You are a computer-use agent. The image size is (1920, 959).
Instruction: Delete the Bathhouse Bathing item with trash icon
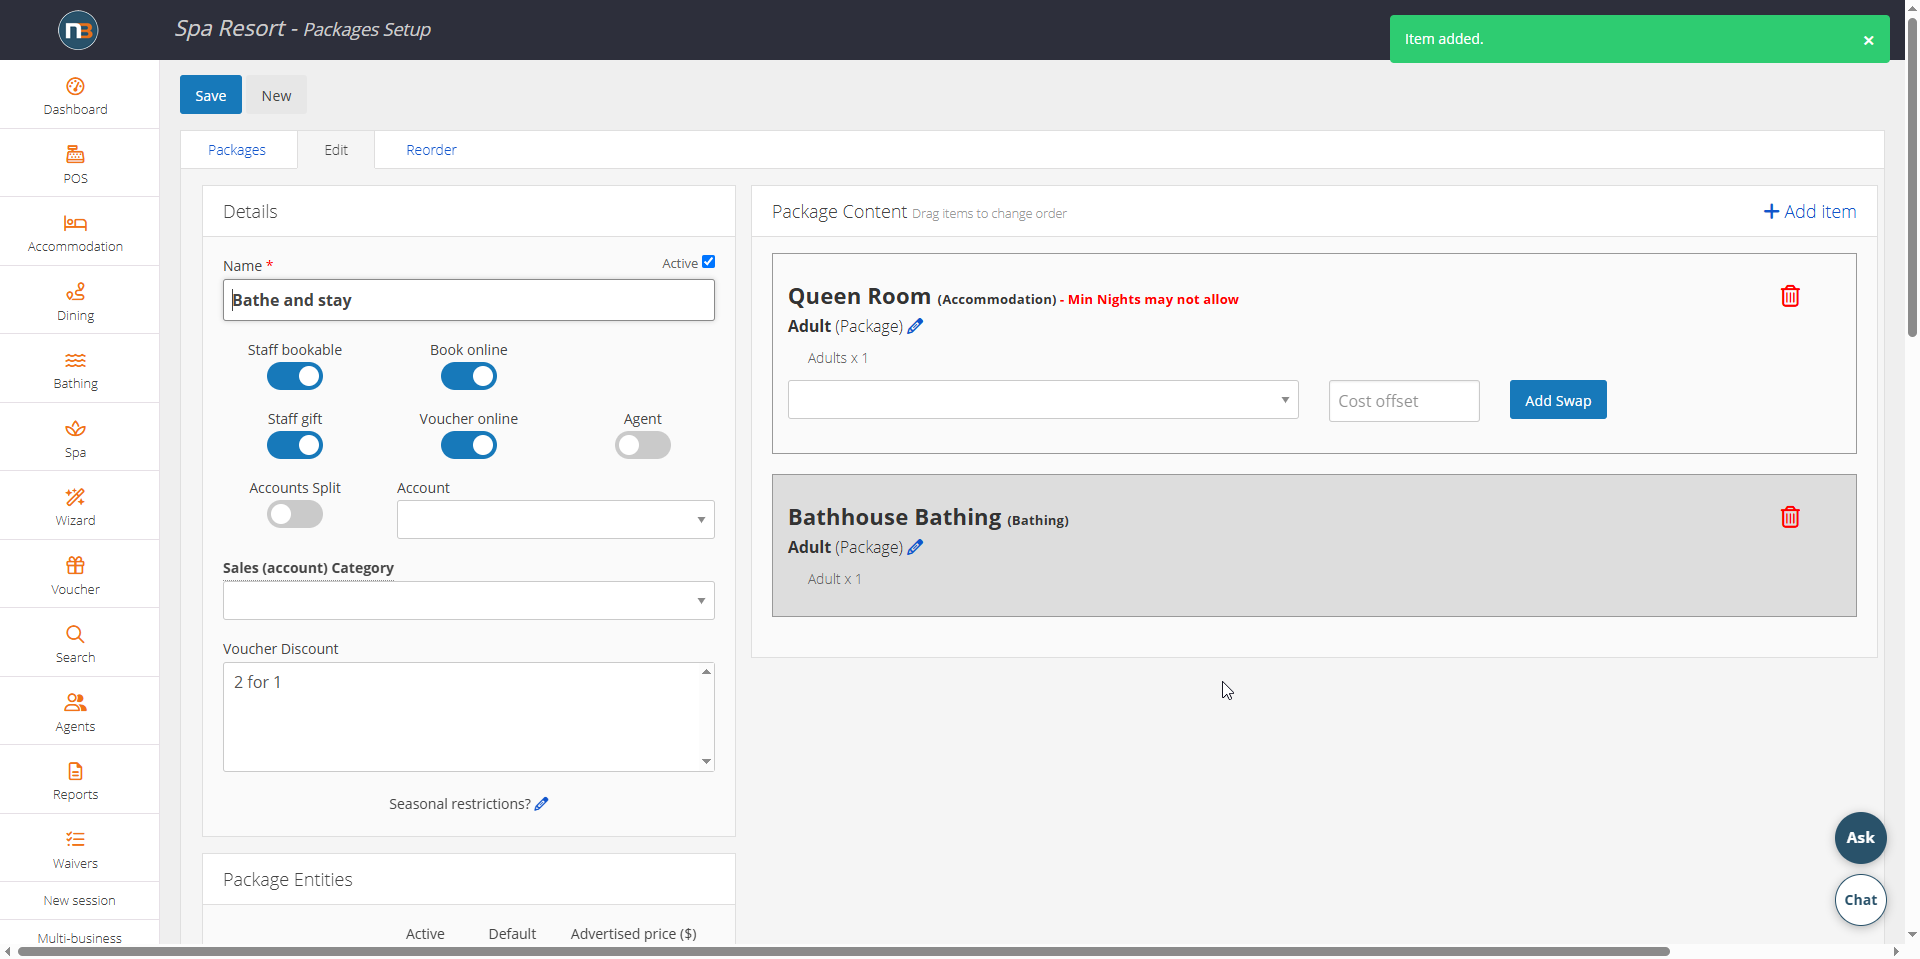pos(1790,517)
